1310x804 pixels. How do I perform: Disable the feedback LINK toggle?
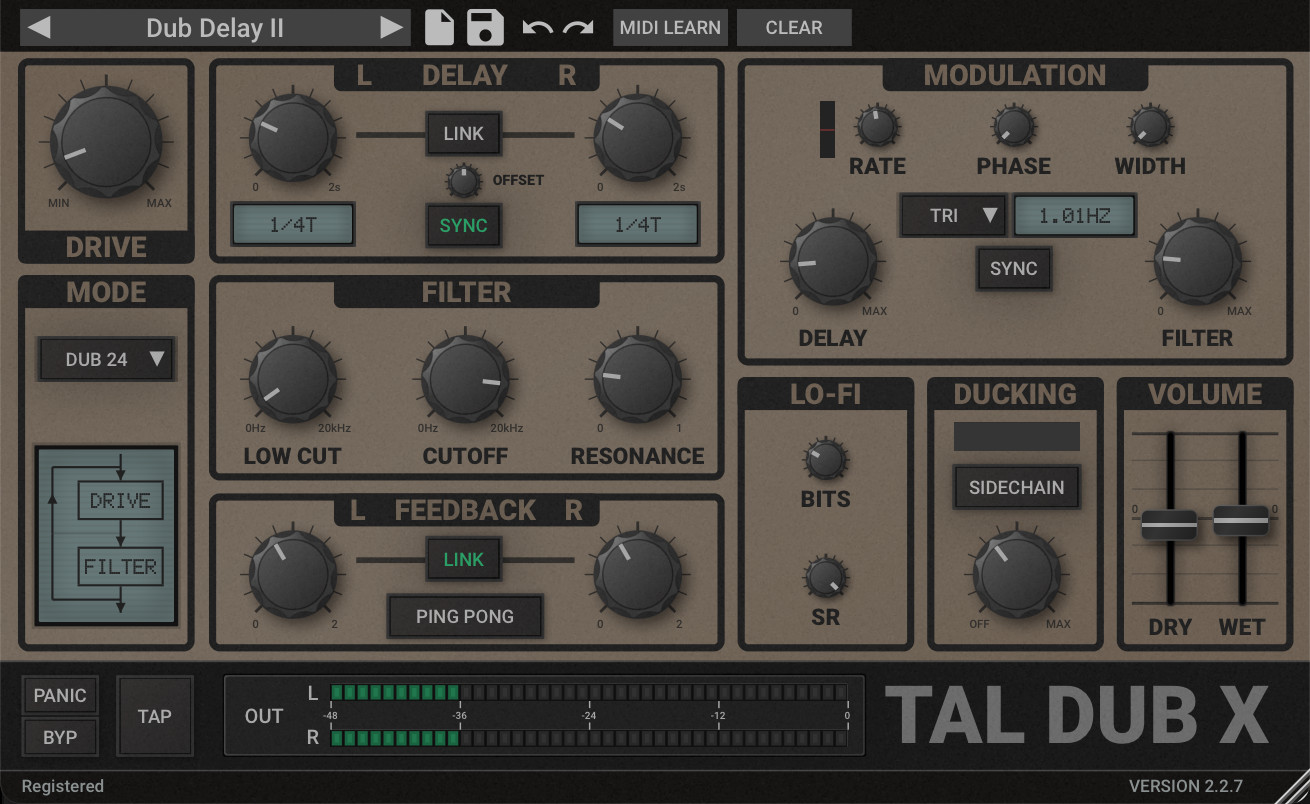point(463,560)
